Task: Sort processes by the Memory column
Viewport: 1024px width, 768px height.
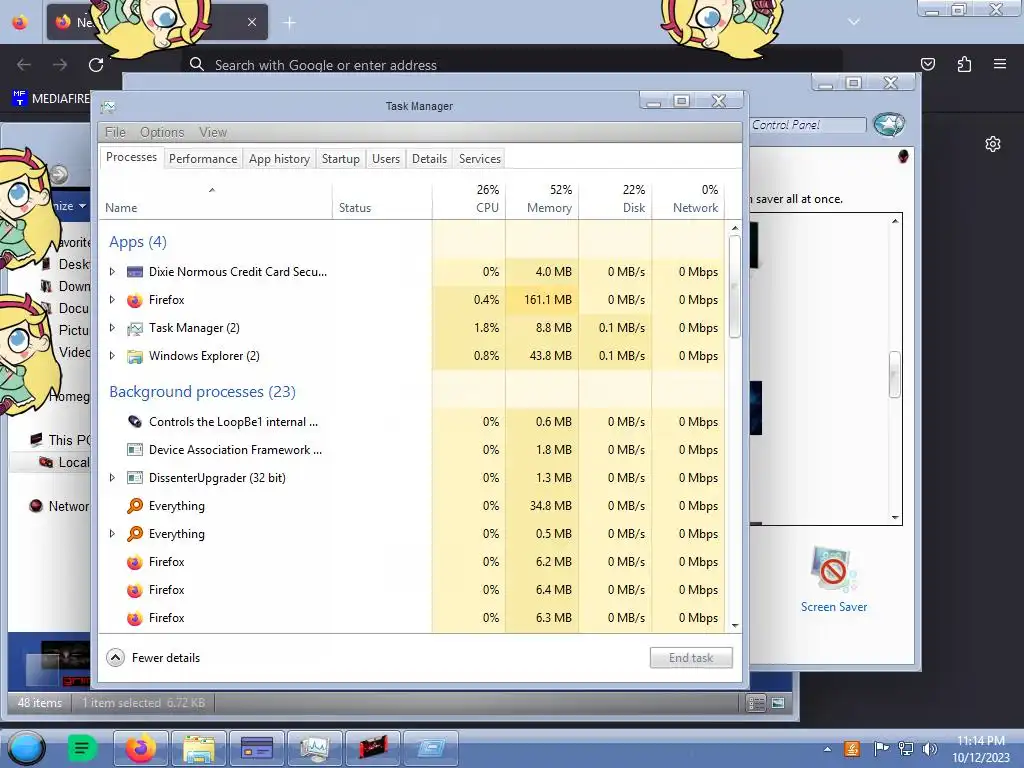Action: (542, 199)
